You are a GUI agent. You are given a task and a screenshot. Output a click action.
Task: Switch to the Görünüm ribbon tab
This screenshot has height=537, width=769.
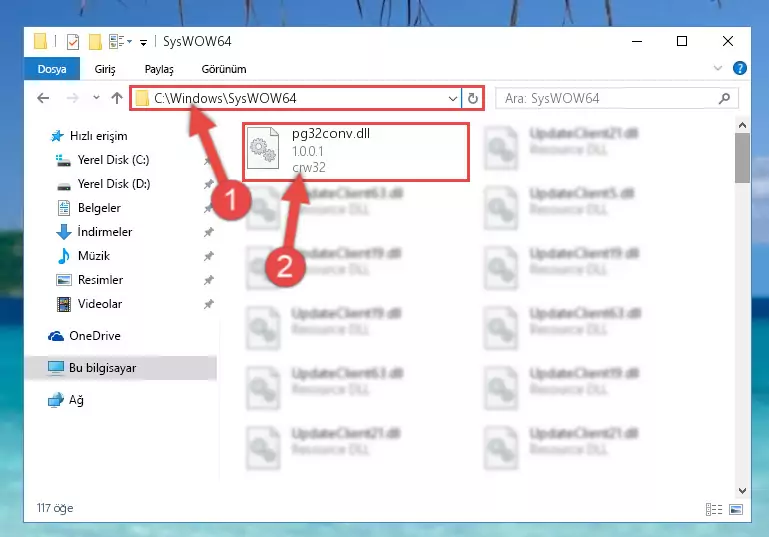pyautogui.click(x=224, y=69)
